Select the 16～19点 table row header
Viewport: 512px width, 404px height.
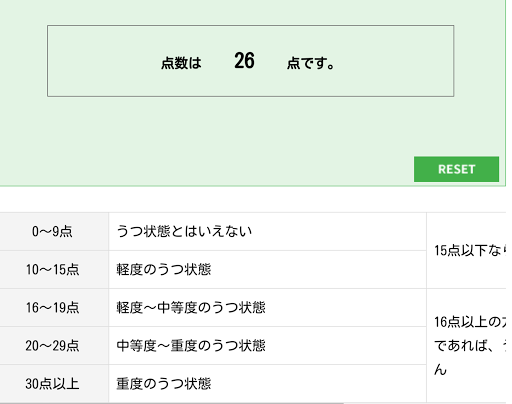(54, 307)
